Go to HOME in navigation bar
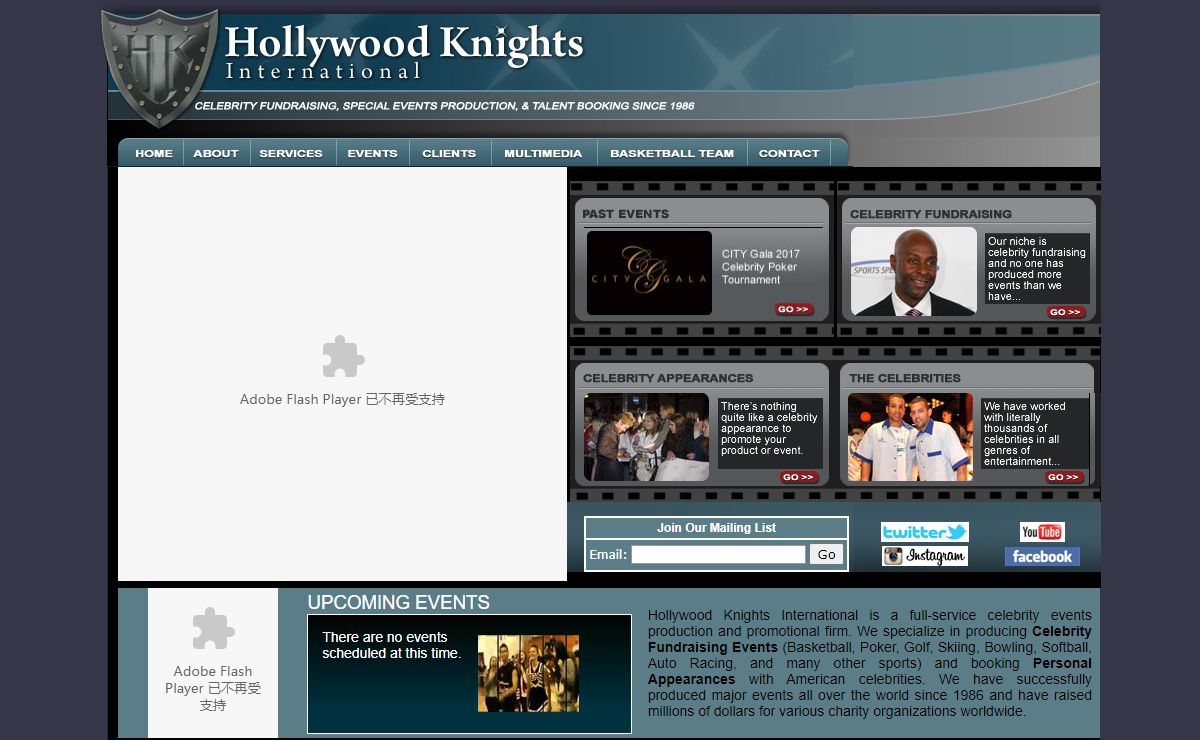 tap(154, 153)
